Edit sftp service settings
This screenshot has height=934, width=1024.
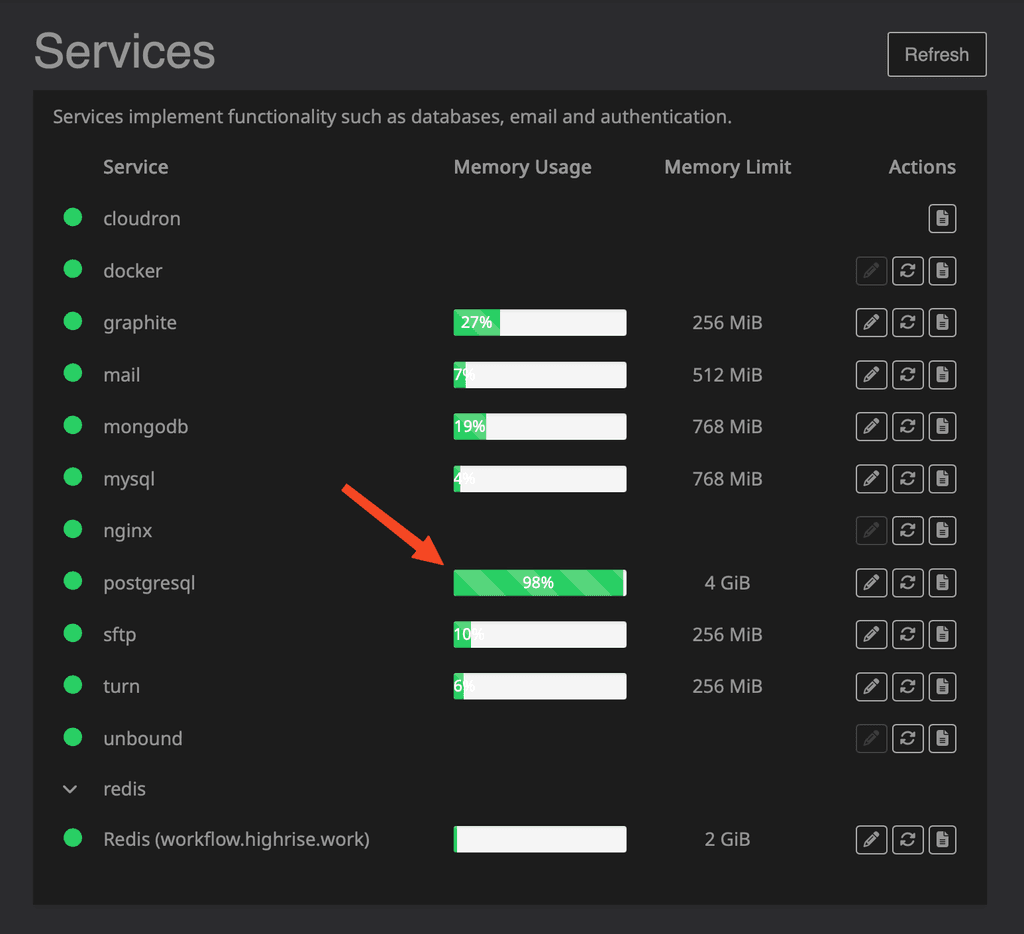[871, 634]
